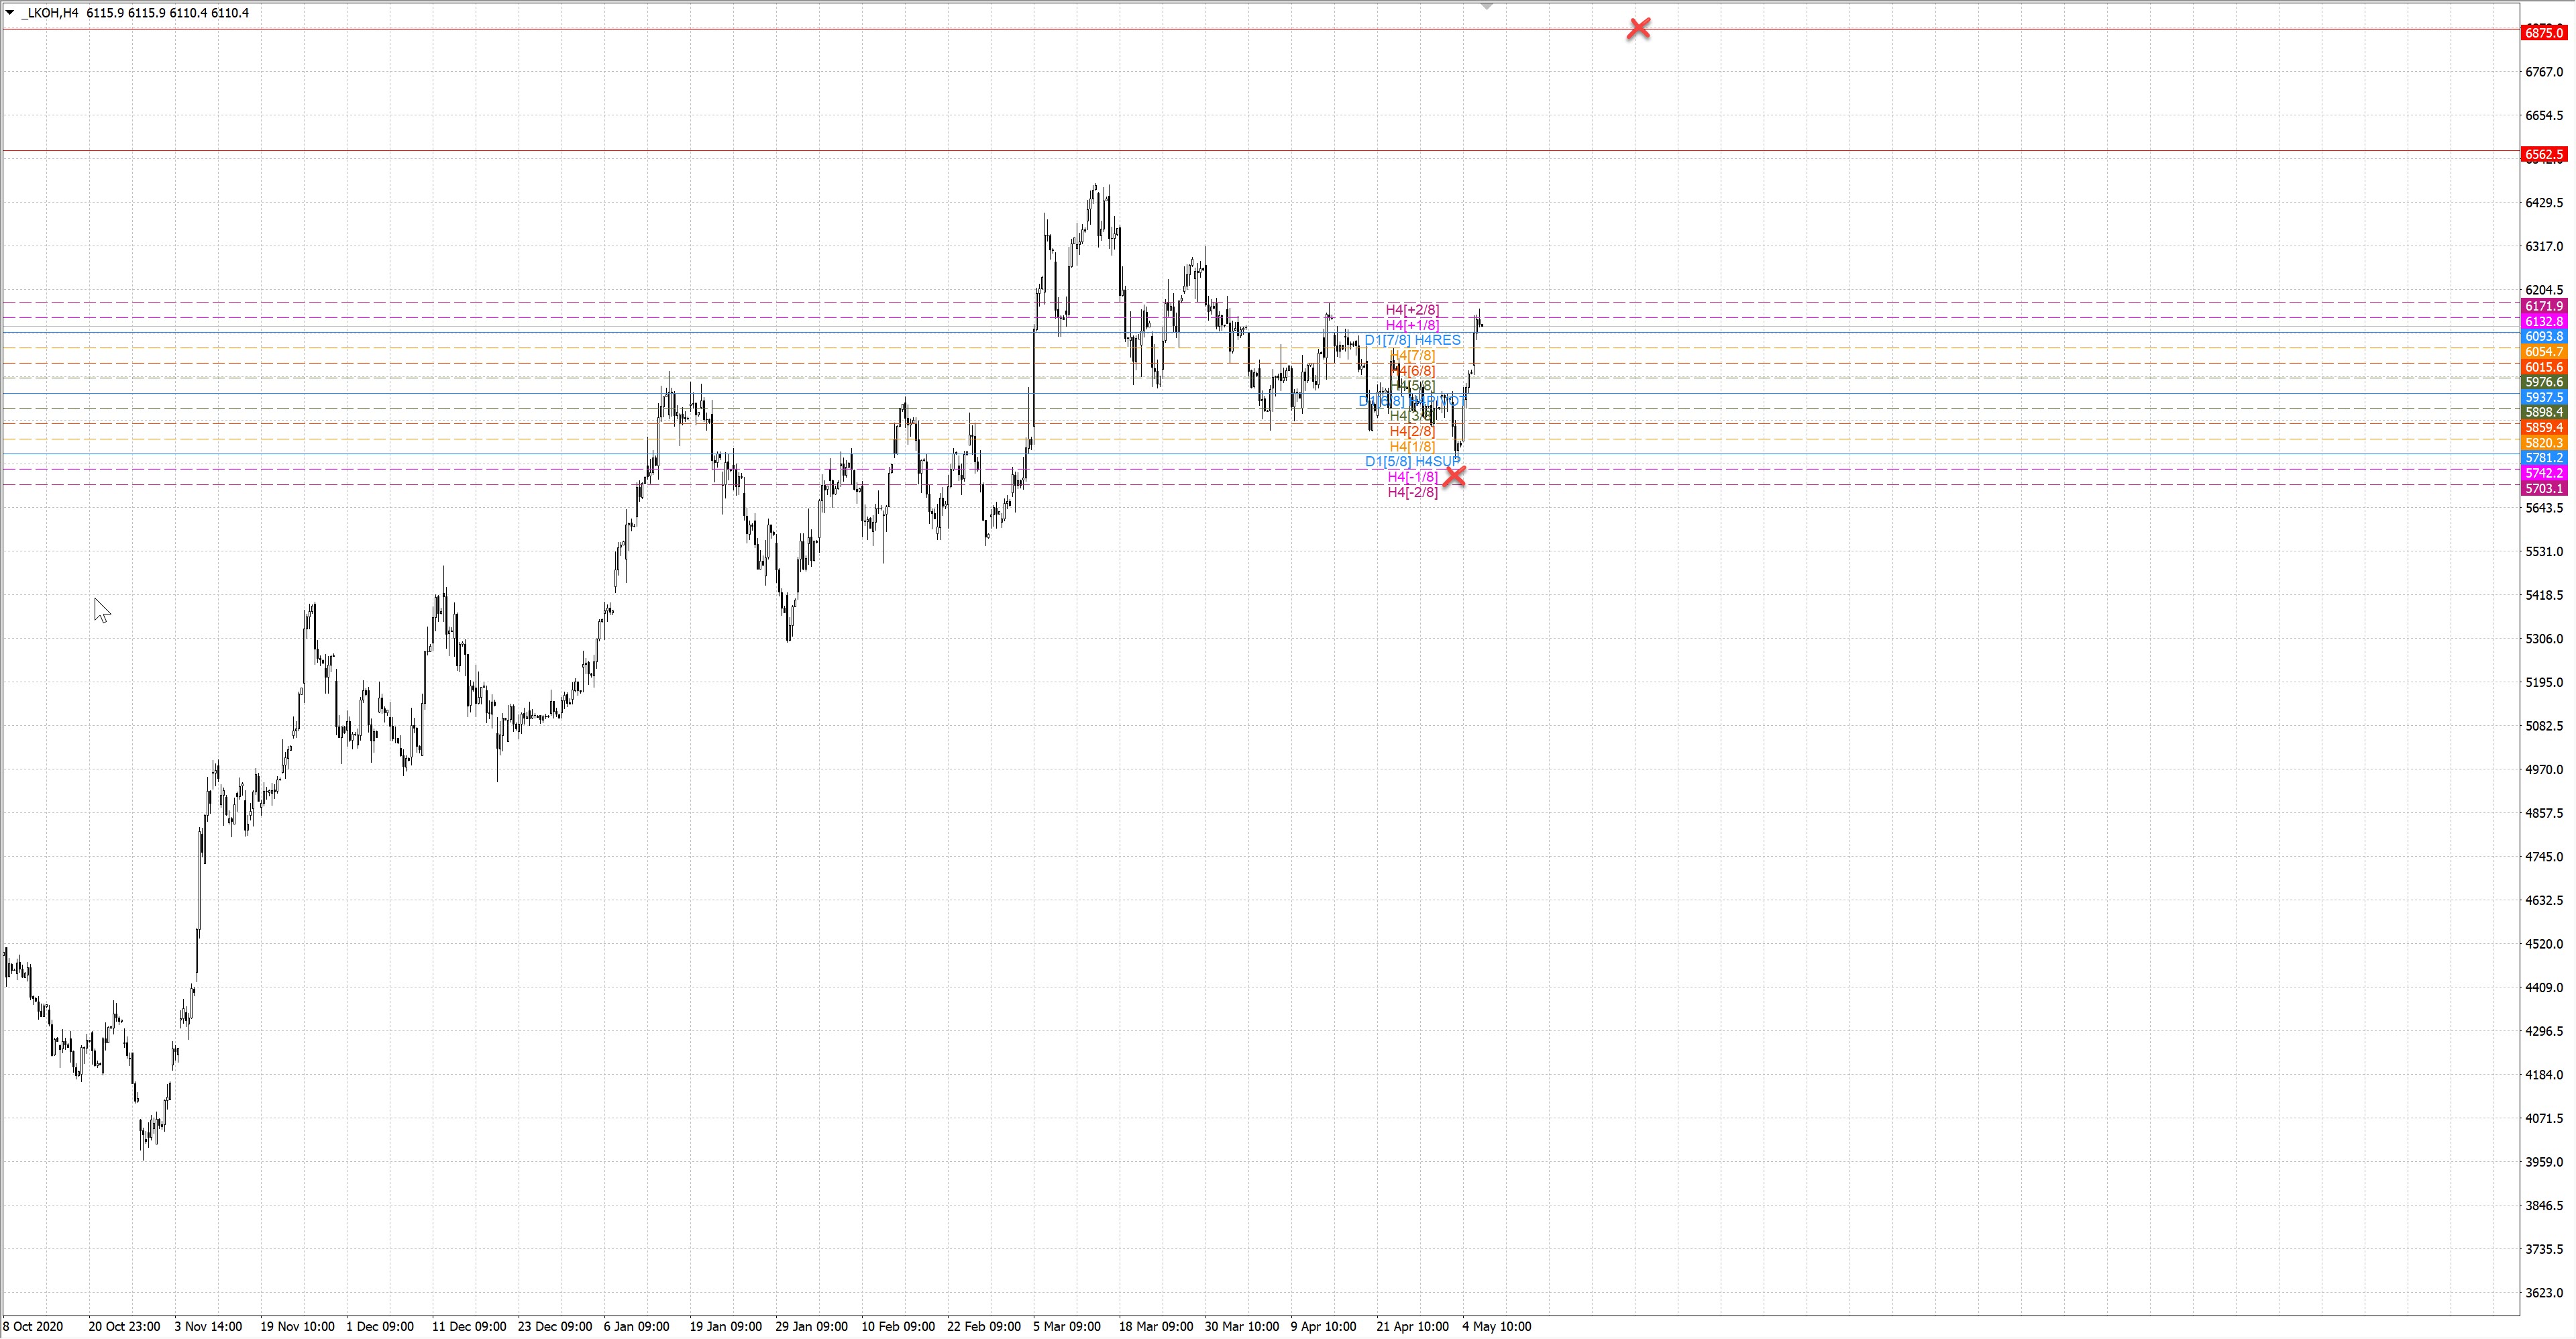
Task: Click the H4[1/8] level label
Action: click(1412, 446)
